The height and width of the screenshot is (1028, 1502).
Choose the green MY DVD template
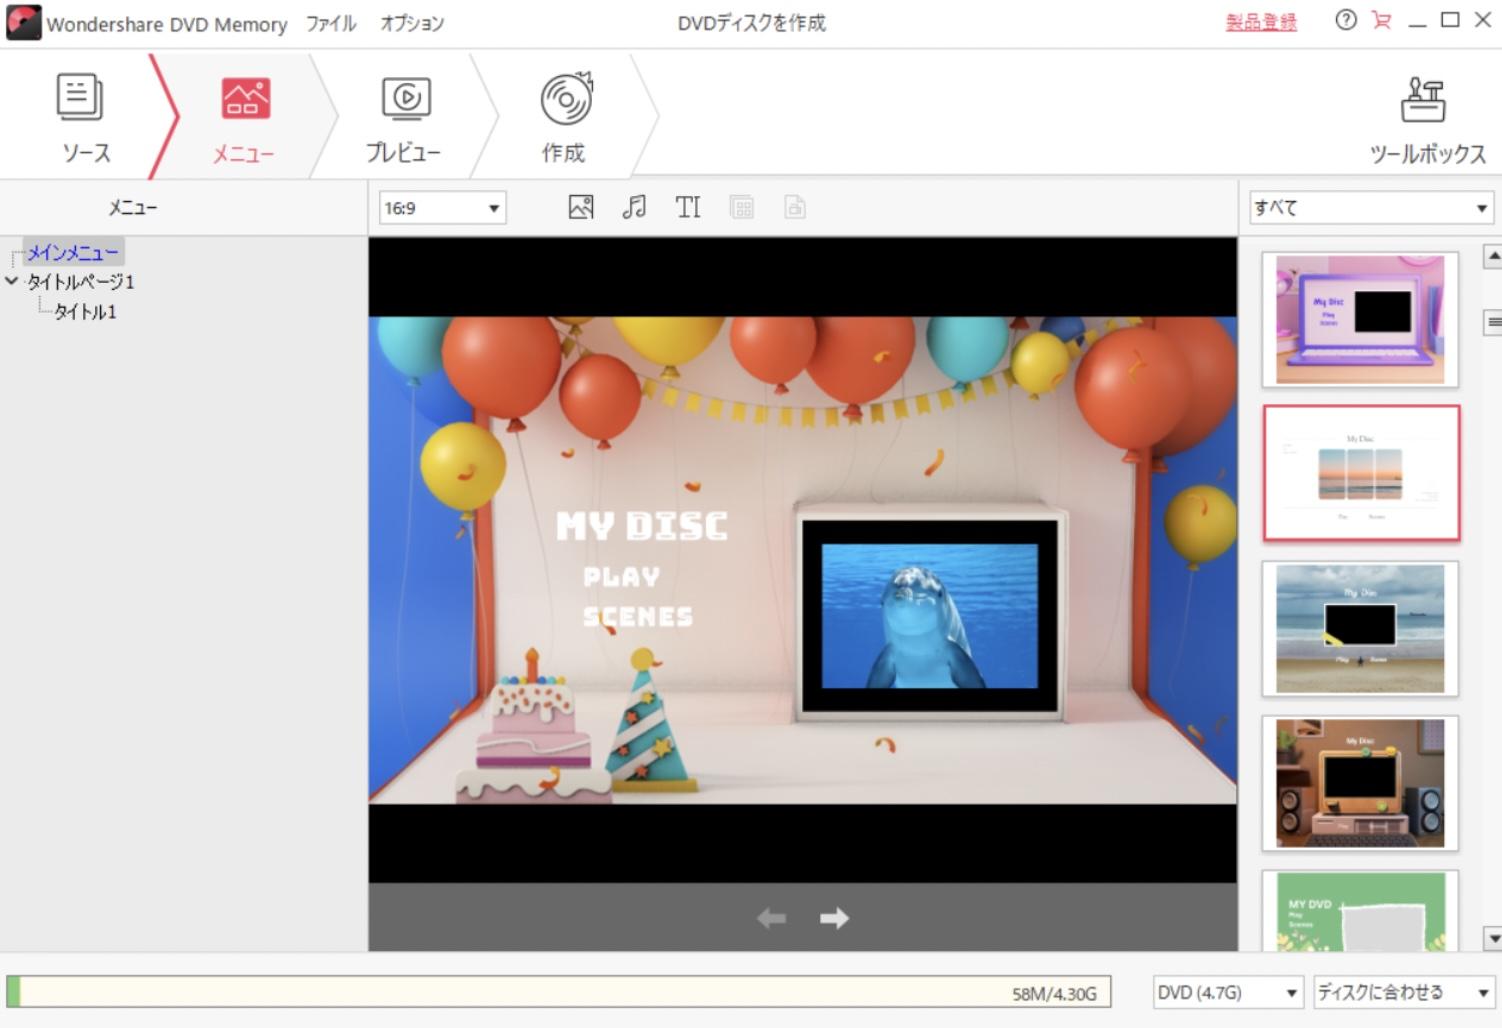tap(1360, 910)
